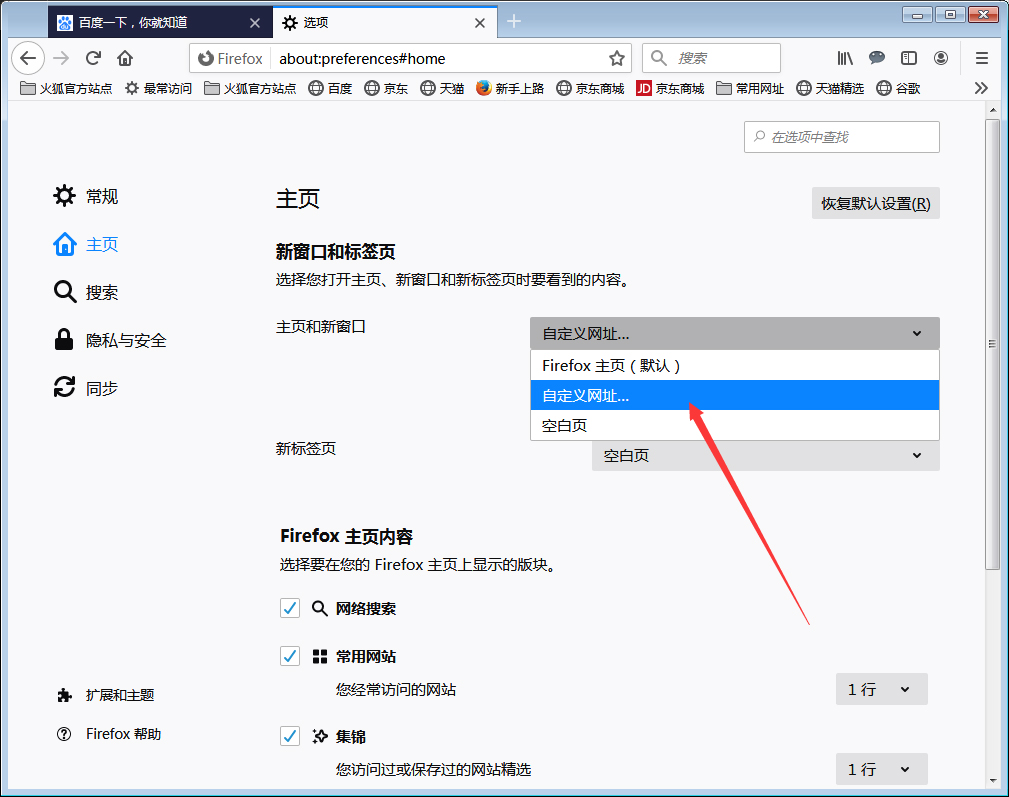
Task: 取消勾选"网络搜索"
Action: click(x=290, y=608)
